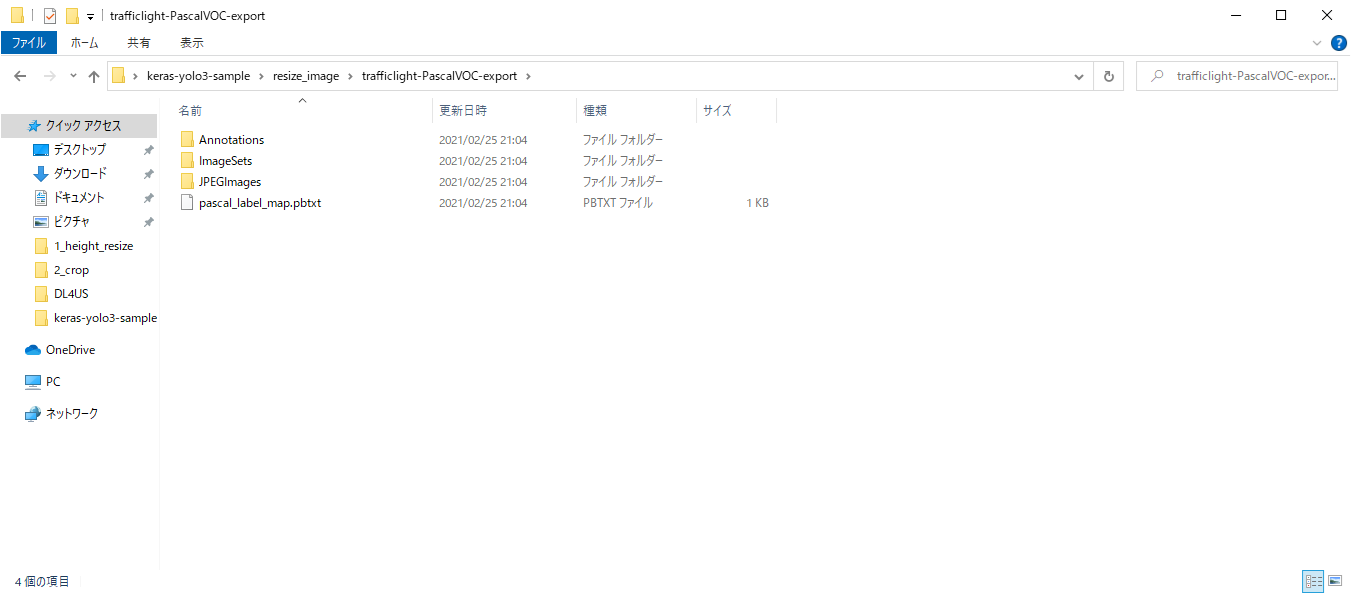Expand the address bar history dropdown
Viewport: 1351px width, 594px height.
[x=1079, y=77]
